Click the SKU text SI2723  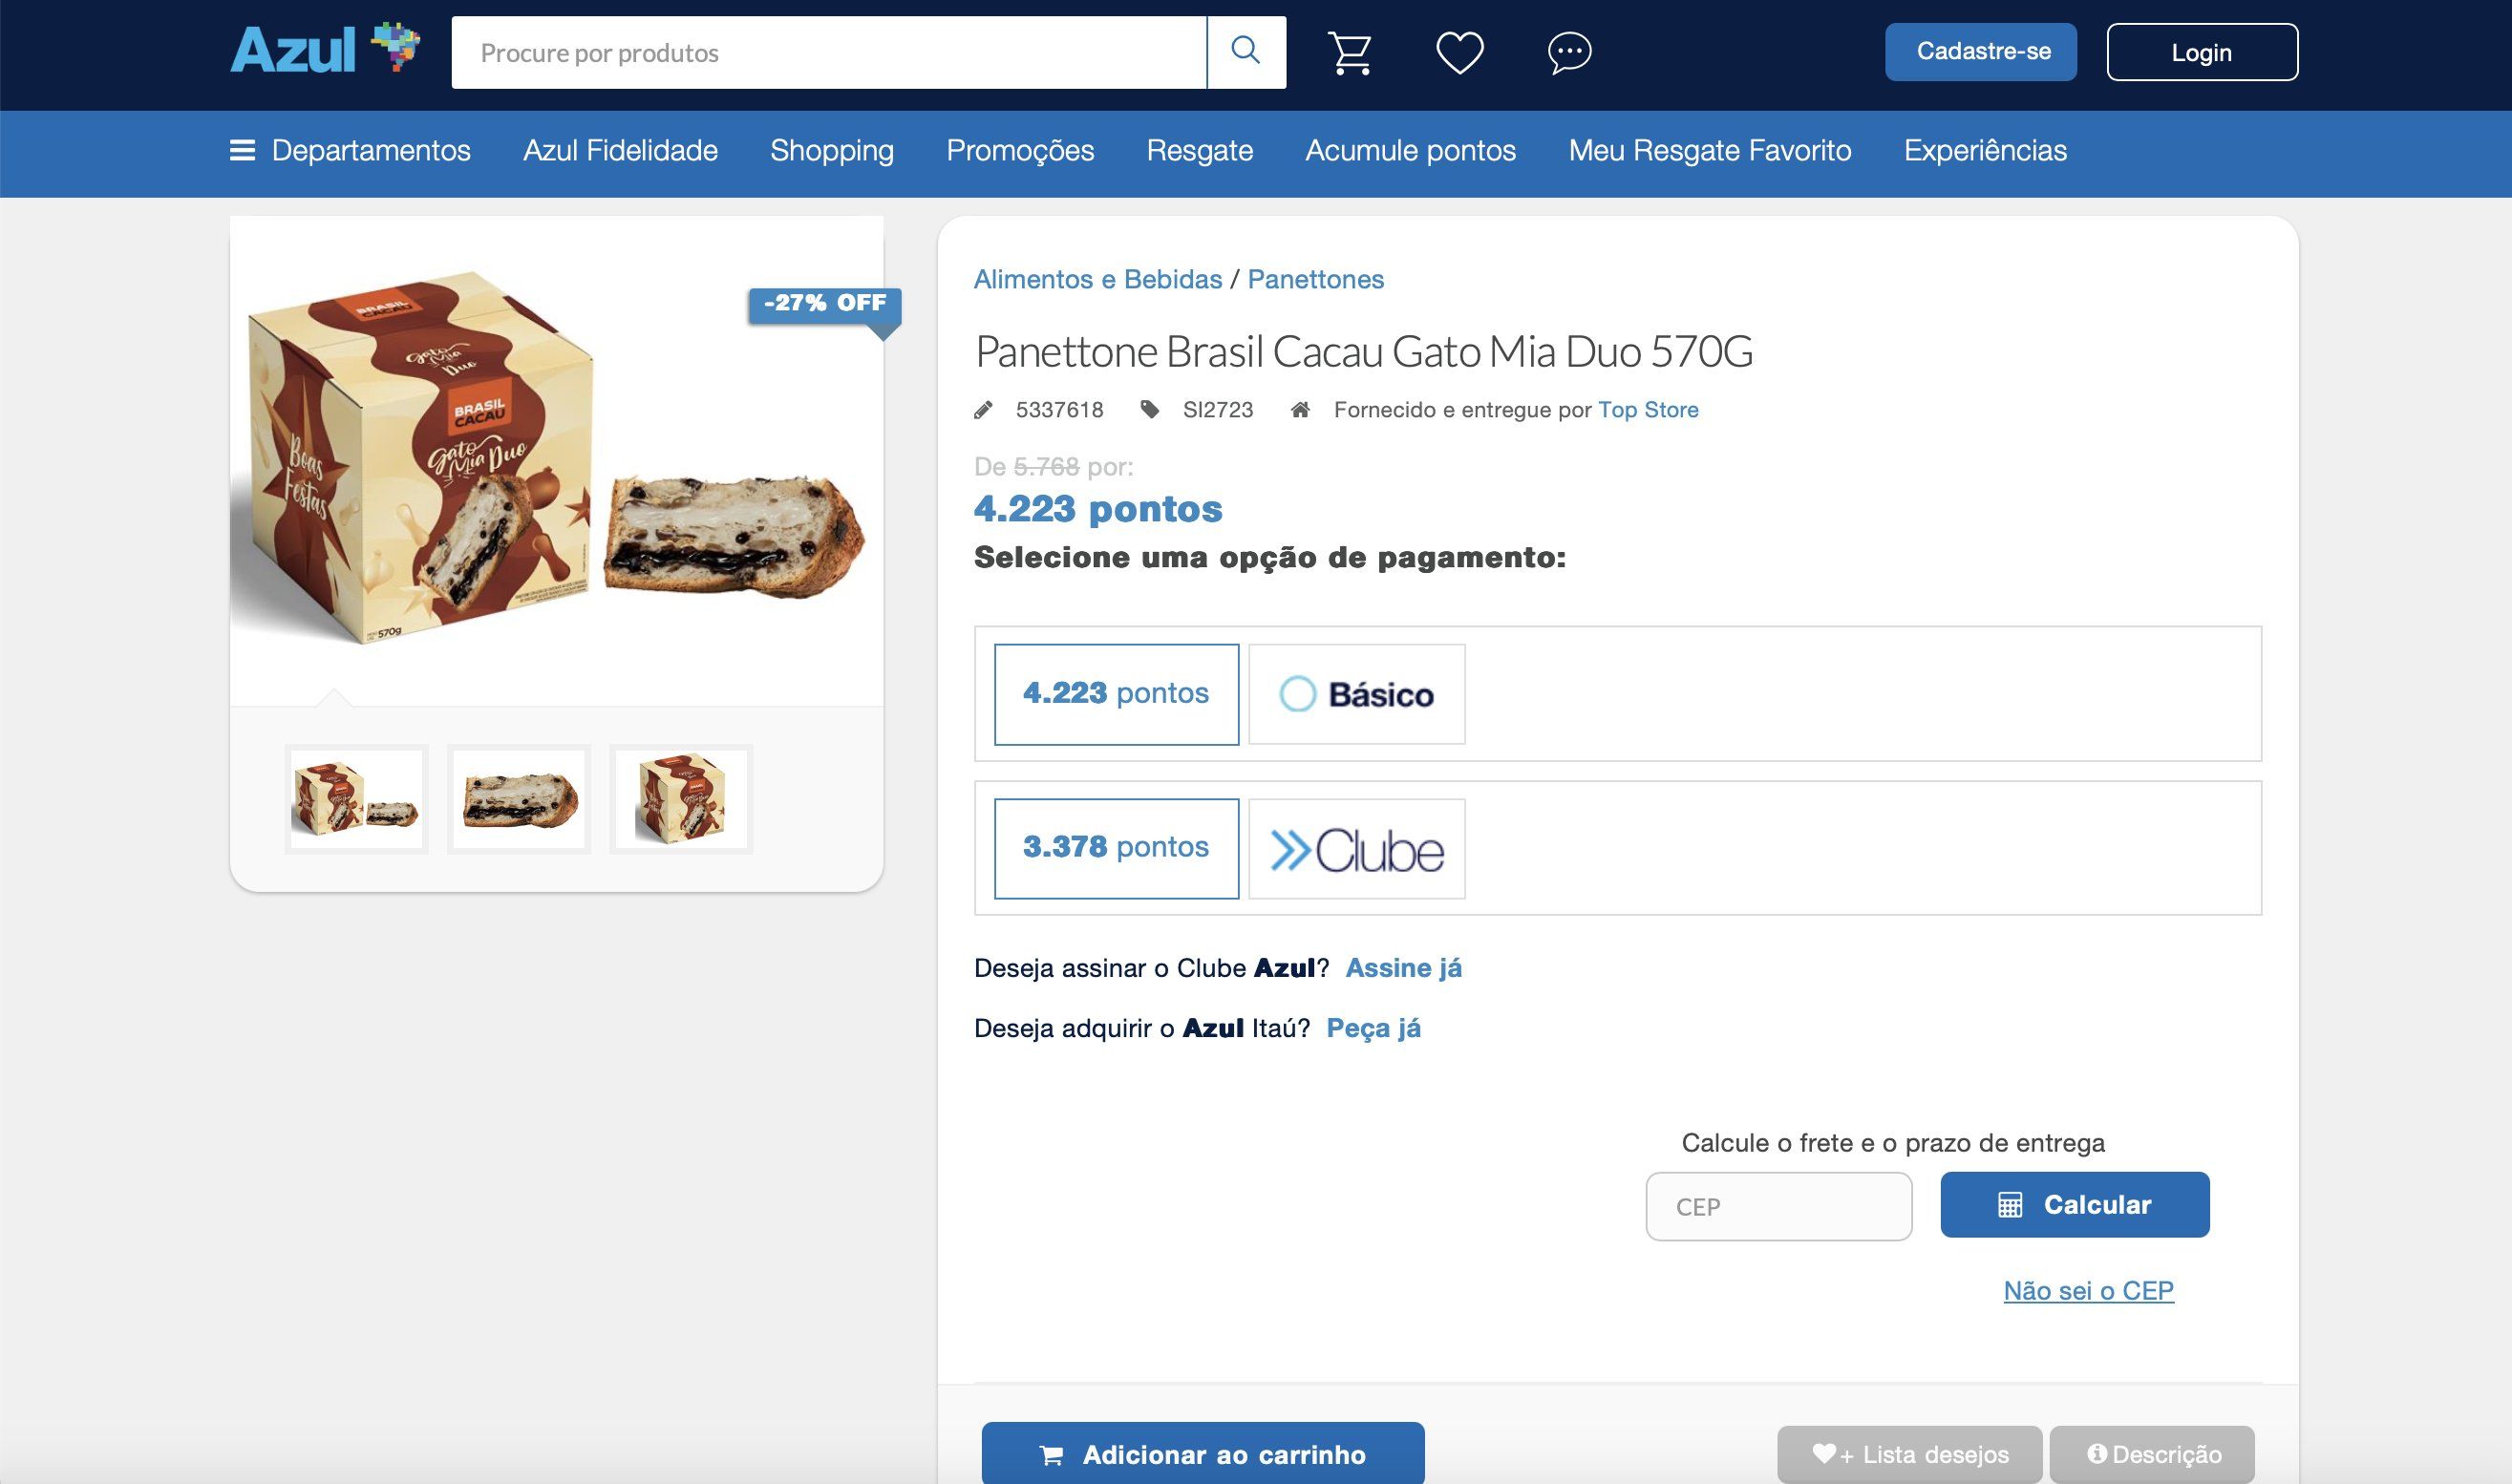coord(1218,410)
